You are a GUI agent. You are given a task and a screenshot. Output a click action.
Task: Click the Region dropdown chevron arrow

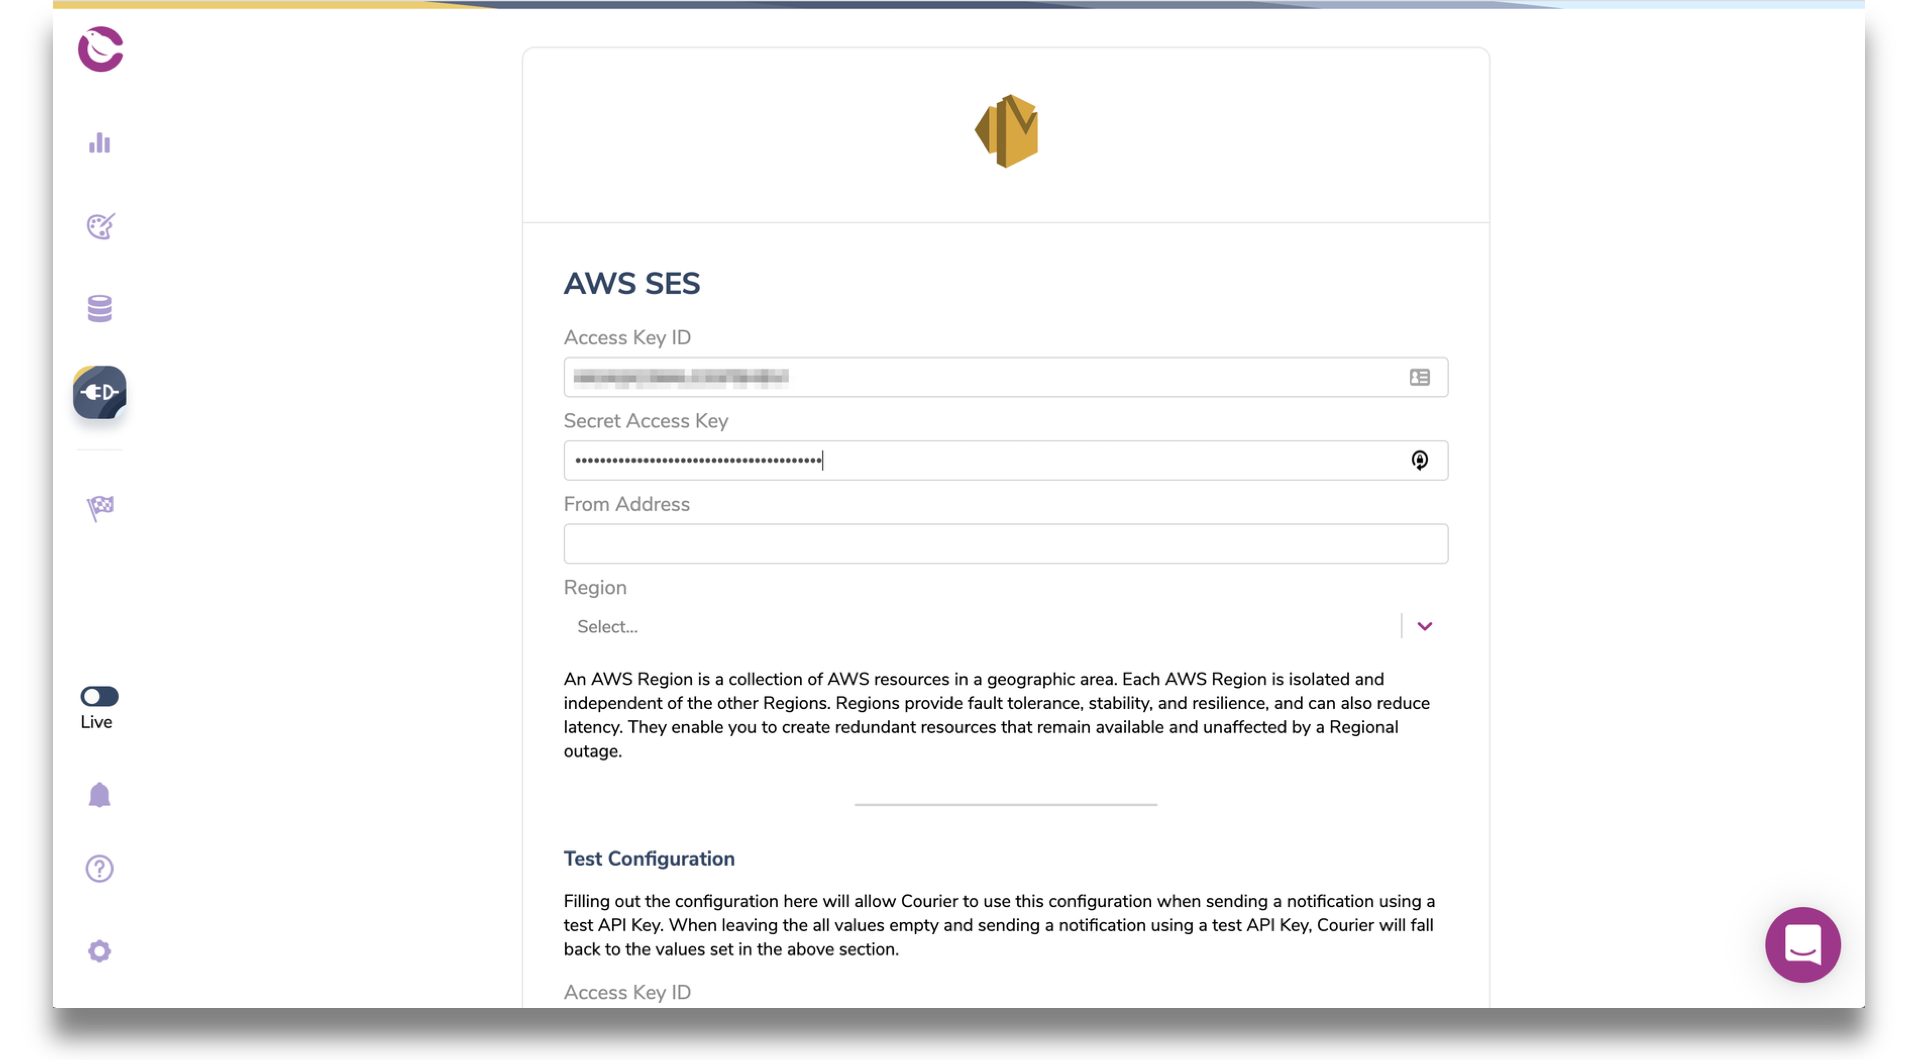pos(1424,626)
